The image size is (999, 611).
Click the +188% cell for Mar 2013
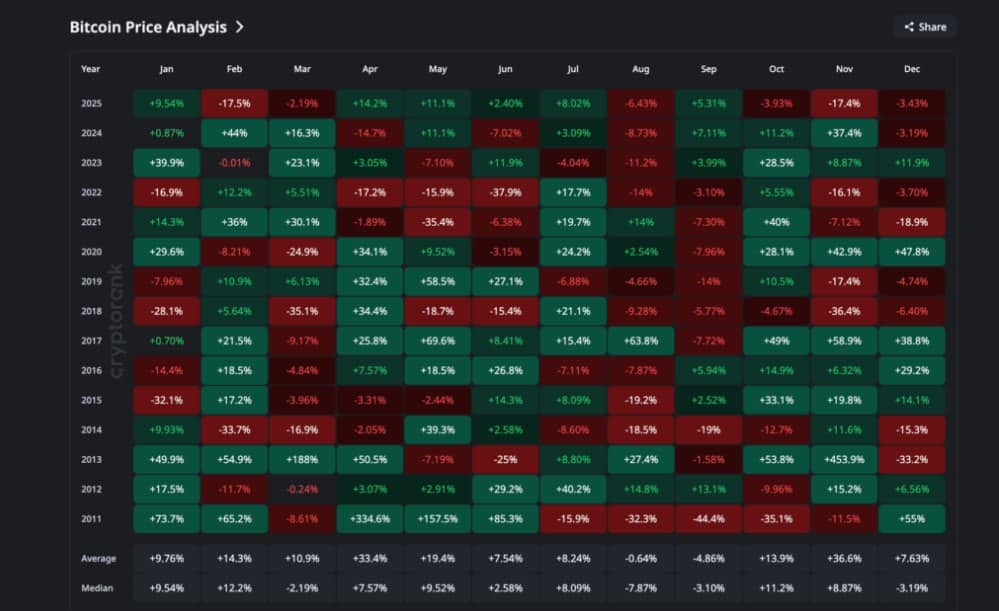[302, 460]
